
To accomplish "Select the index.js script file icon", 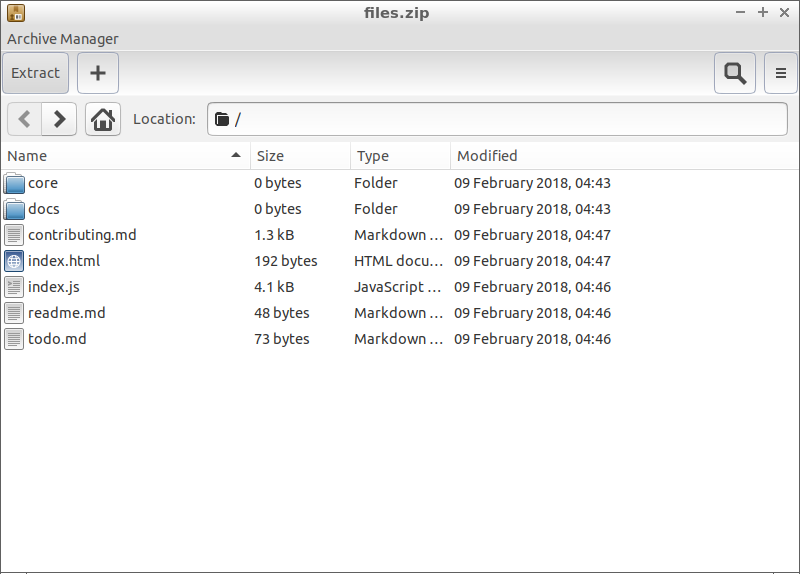I will coord(14,287).
